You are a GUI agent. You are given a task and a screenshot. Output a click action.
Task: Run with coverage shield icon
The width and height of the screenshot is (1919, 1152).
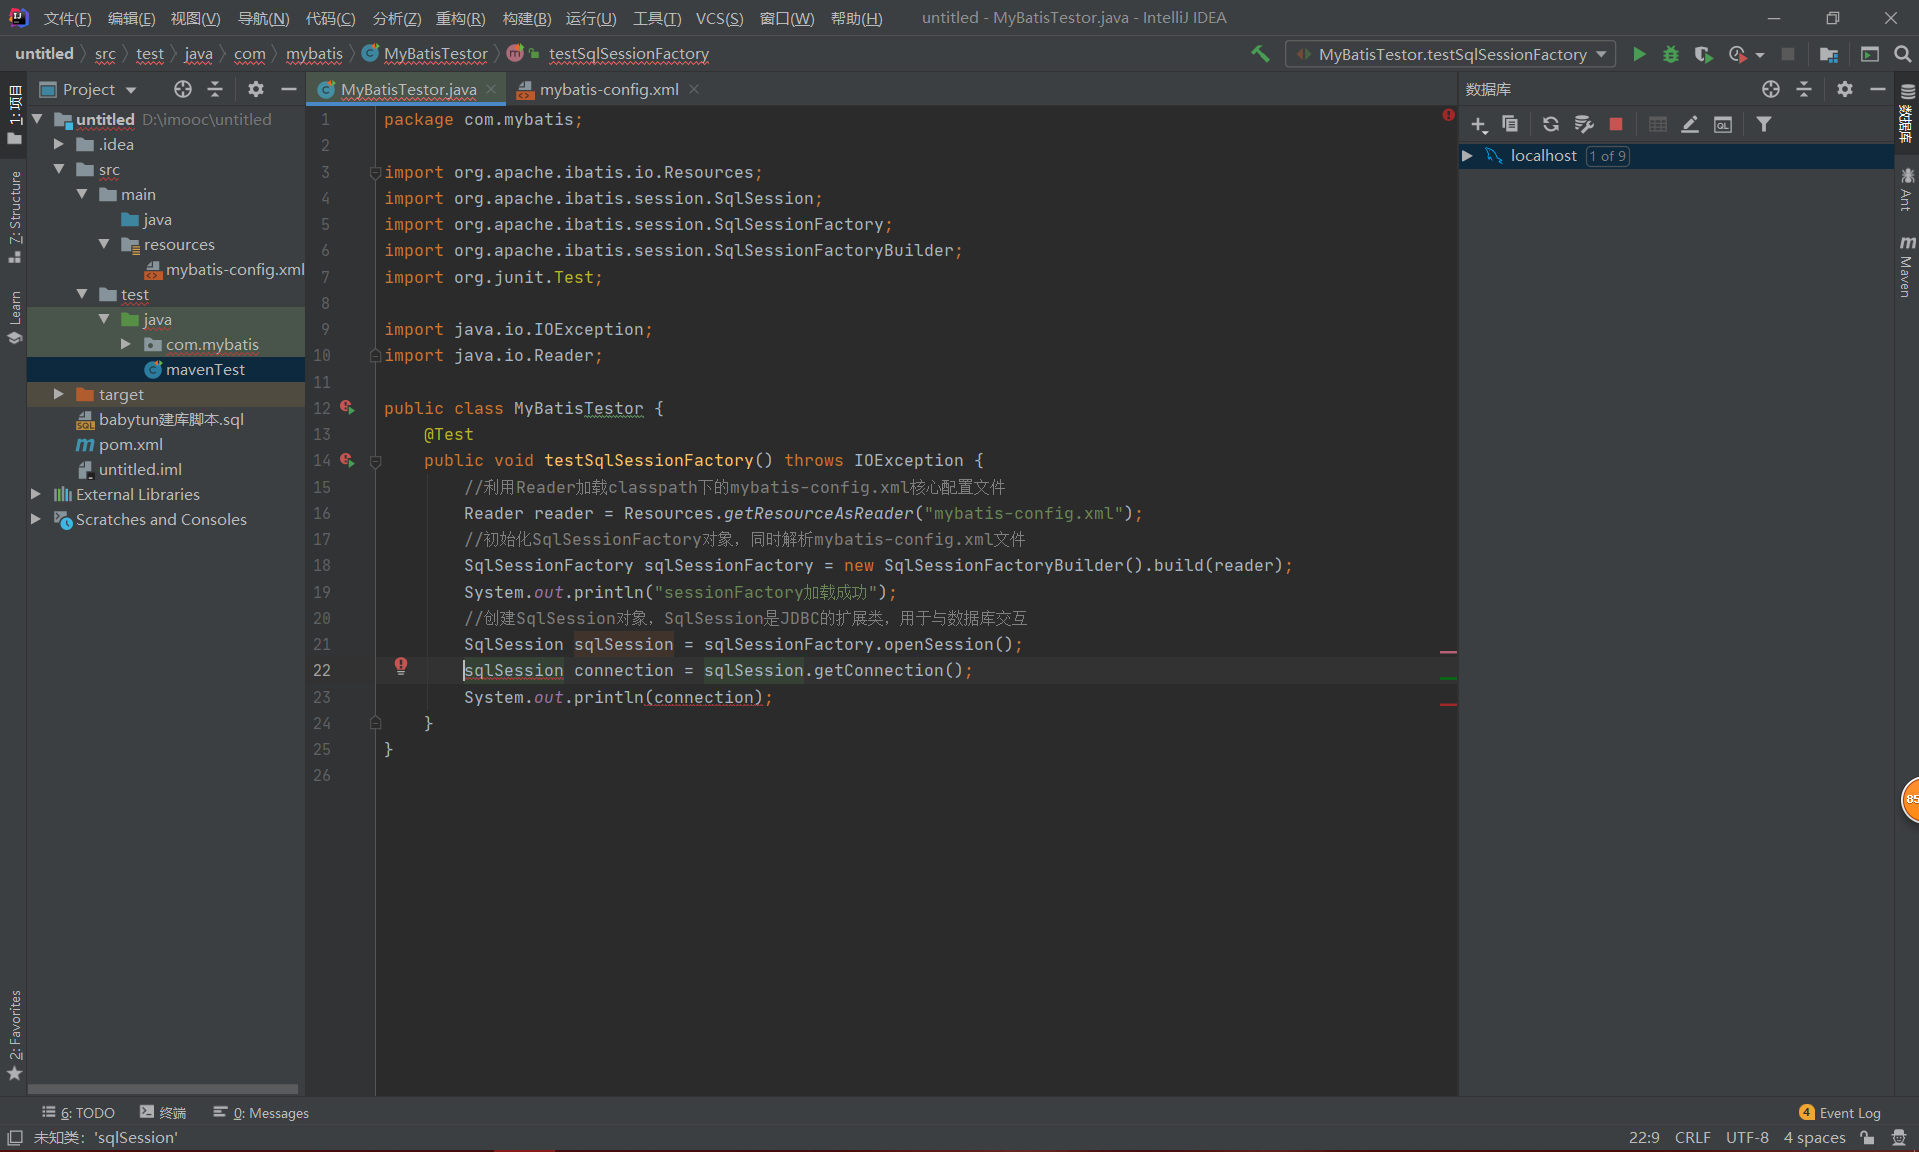click(1703, 54)
